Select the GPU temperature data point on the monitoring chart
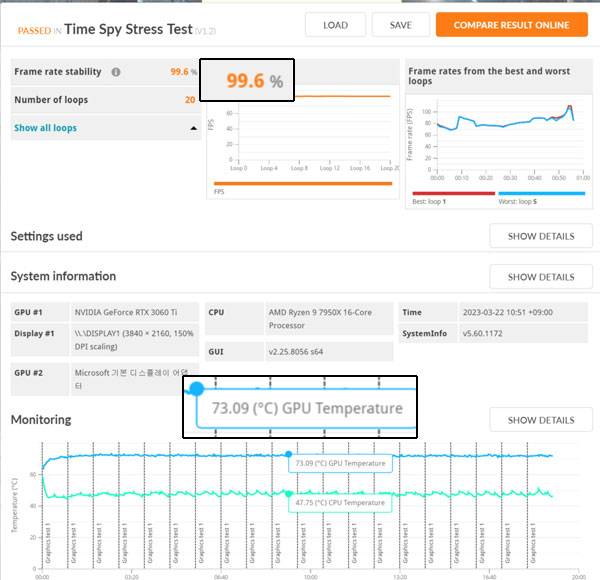Viewport: 600px width, 580px height. (x=288, y=454)
